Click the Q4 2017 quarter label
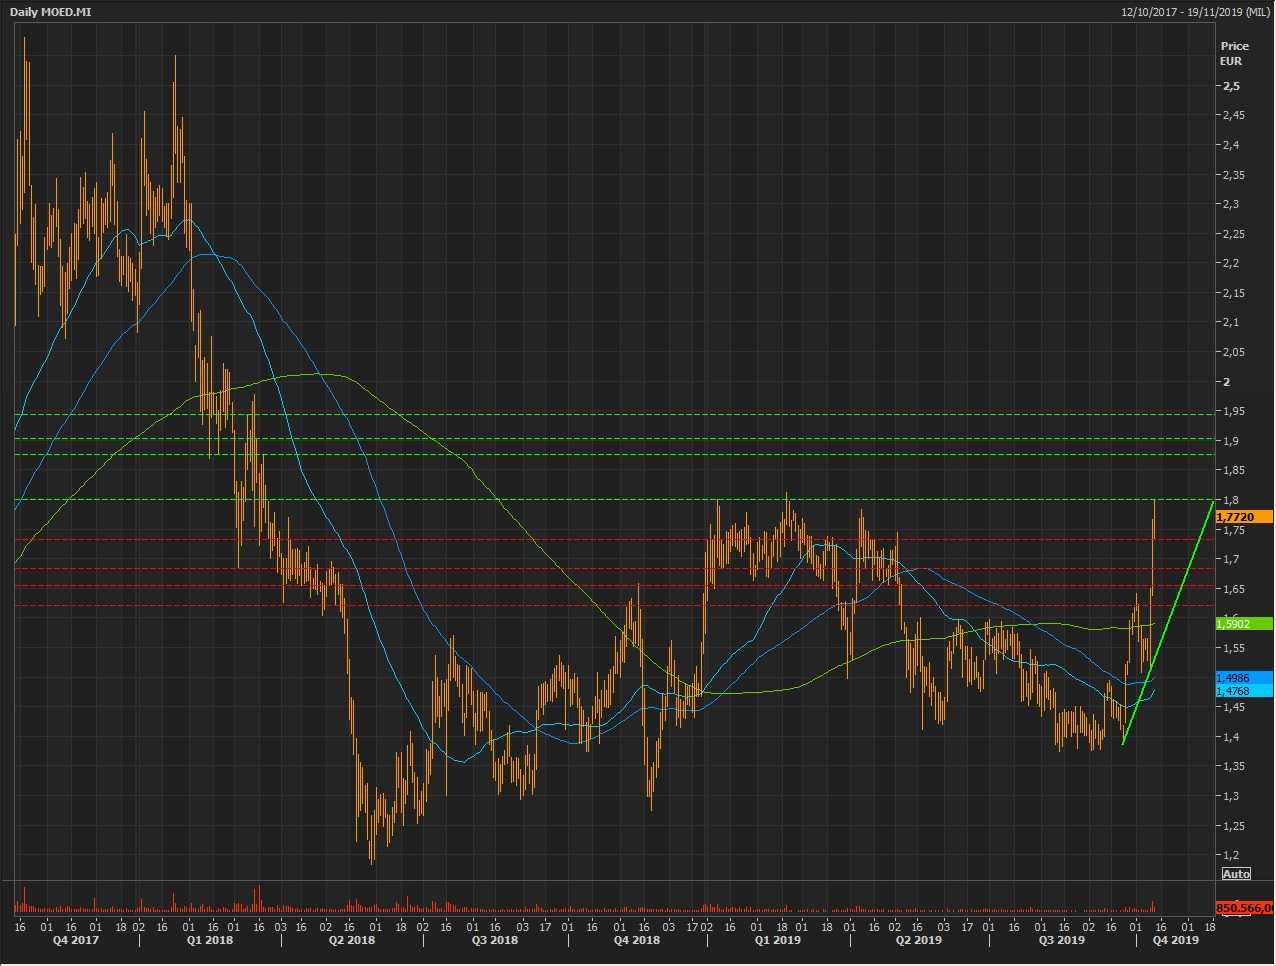The height and width of the screenshot is (966, 1276). 76,940
